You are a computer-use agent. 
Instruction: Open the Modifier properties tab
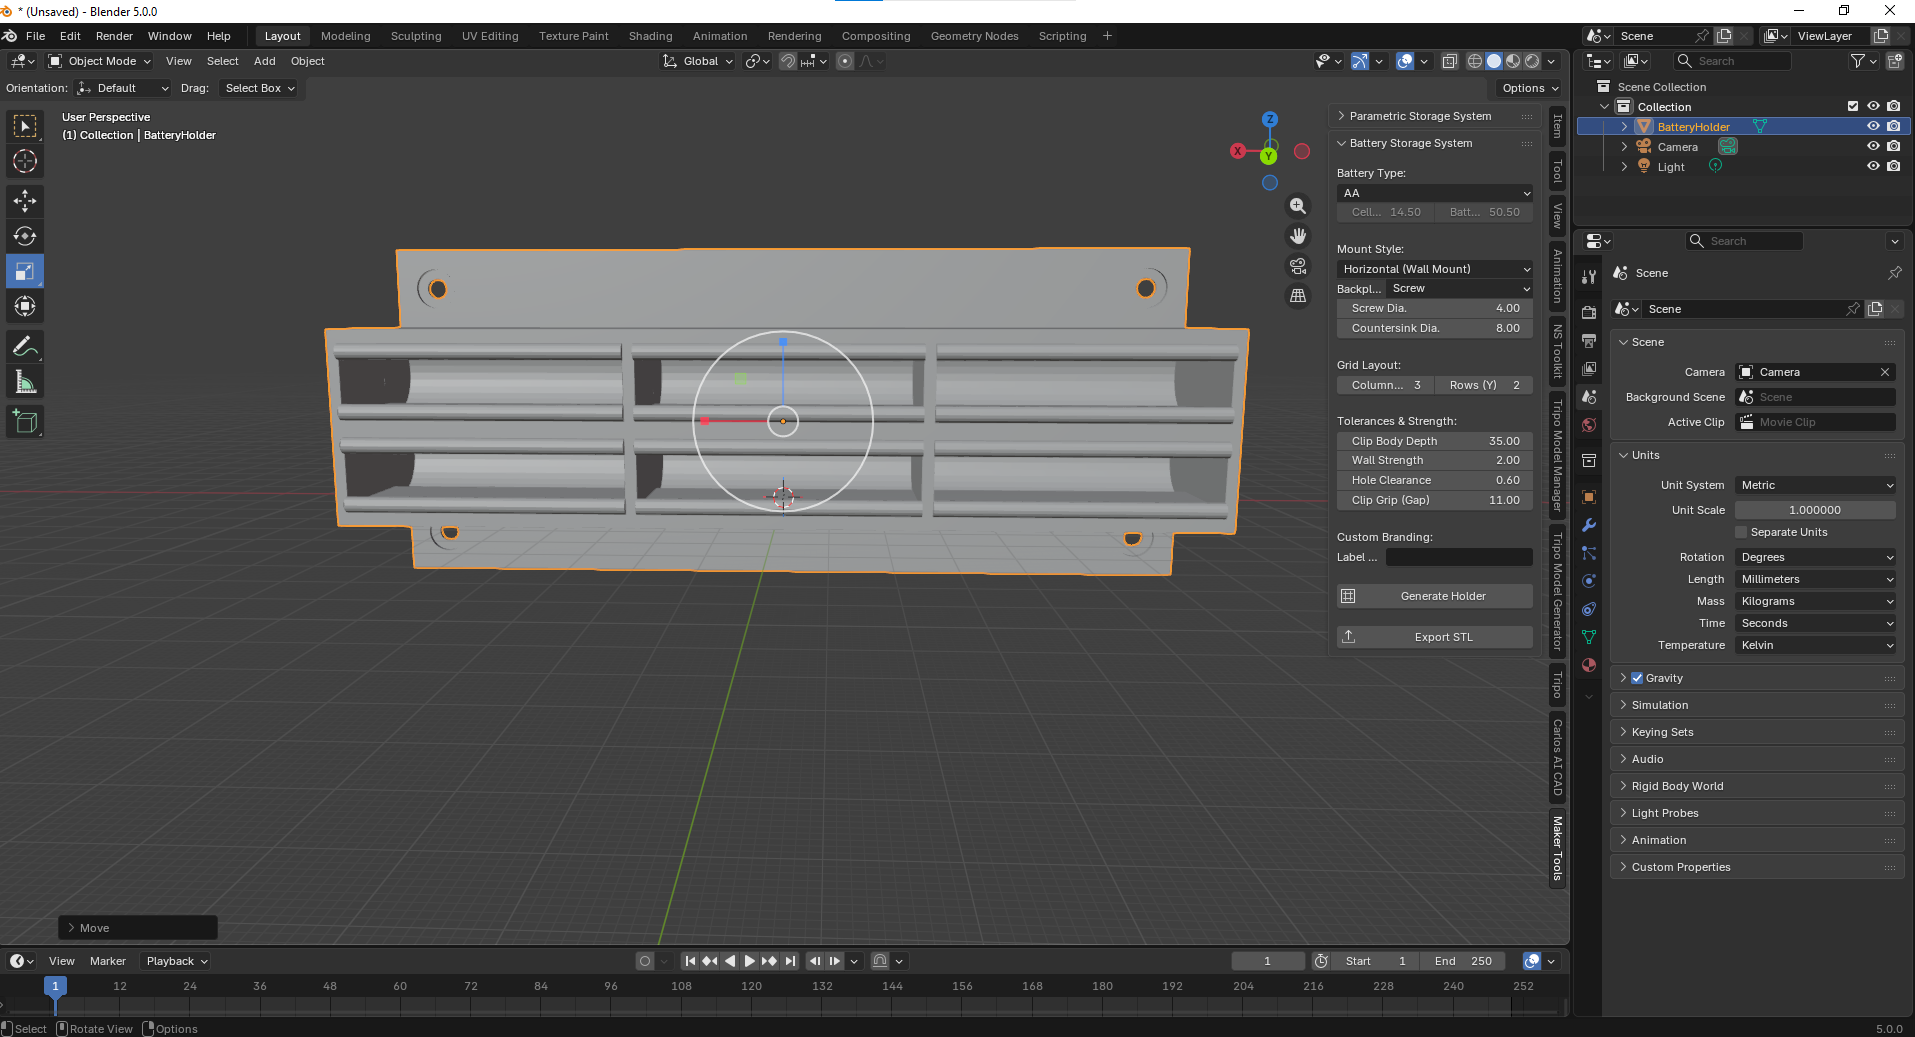click(x=1588, y=524)
